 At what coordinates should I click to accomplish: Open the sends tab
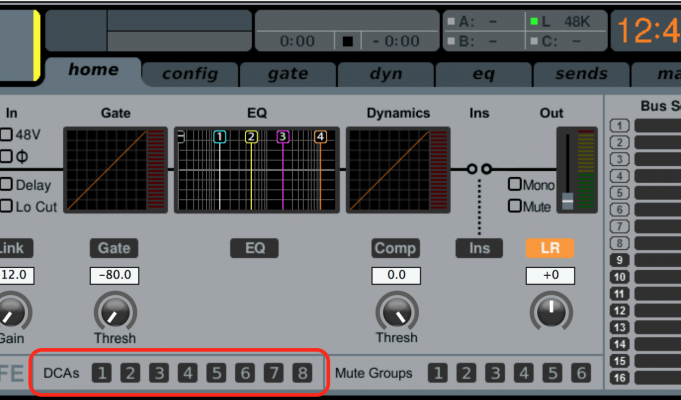click(582, 74)
